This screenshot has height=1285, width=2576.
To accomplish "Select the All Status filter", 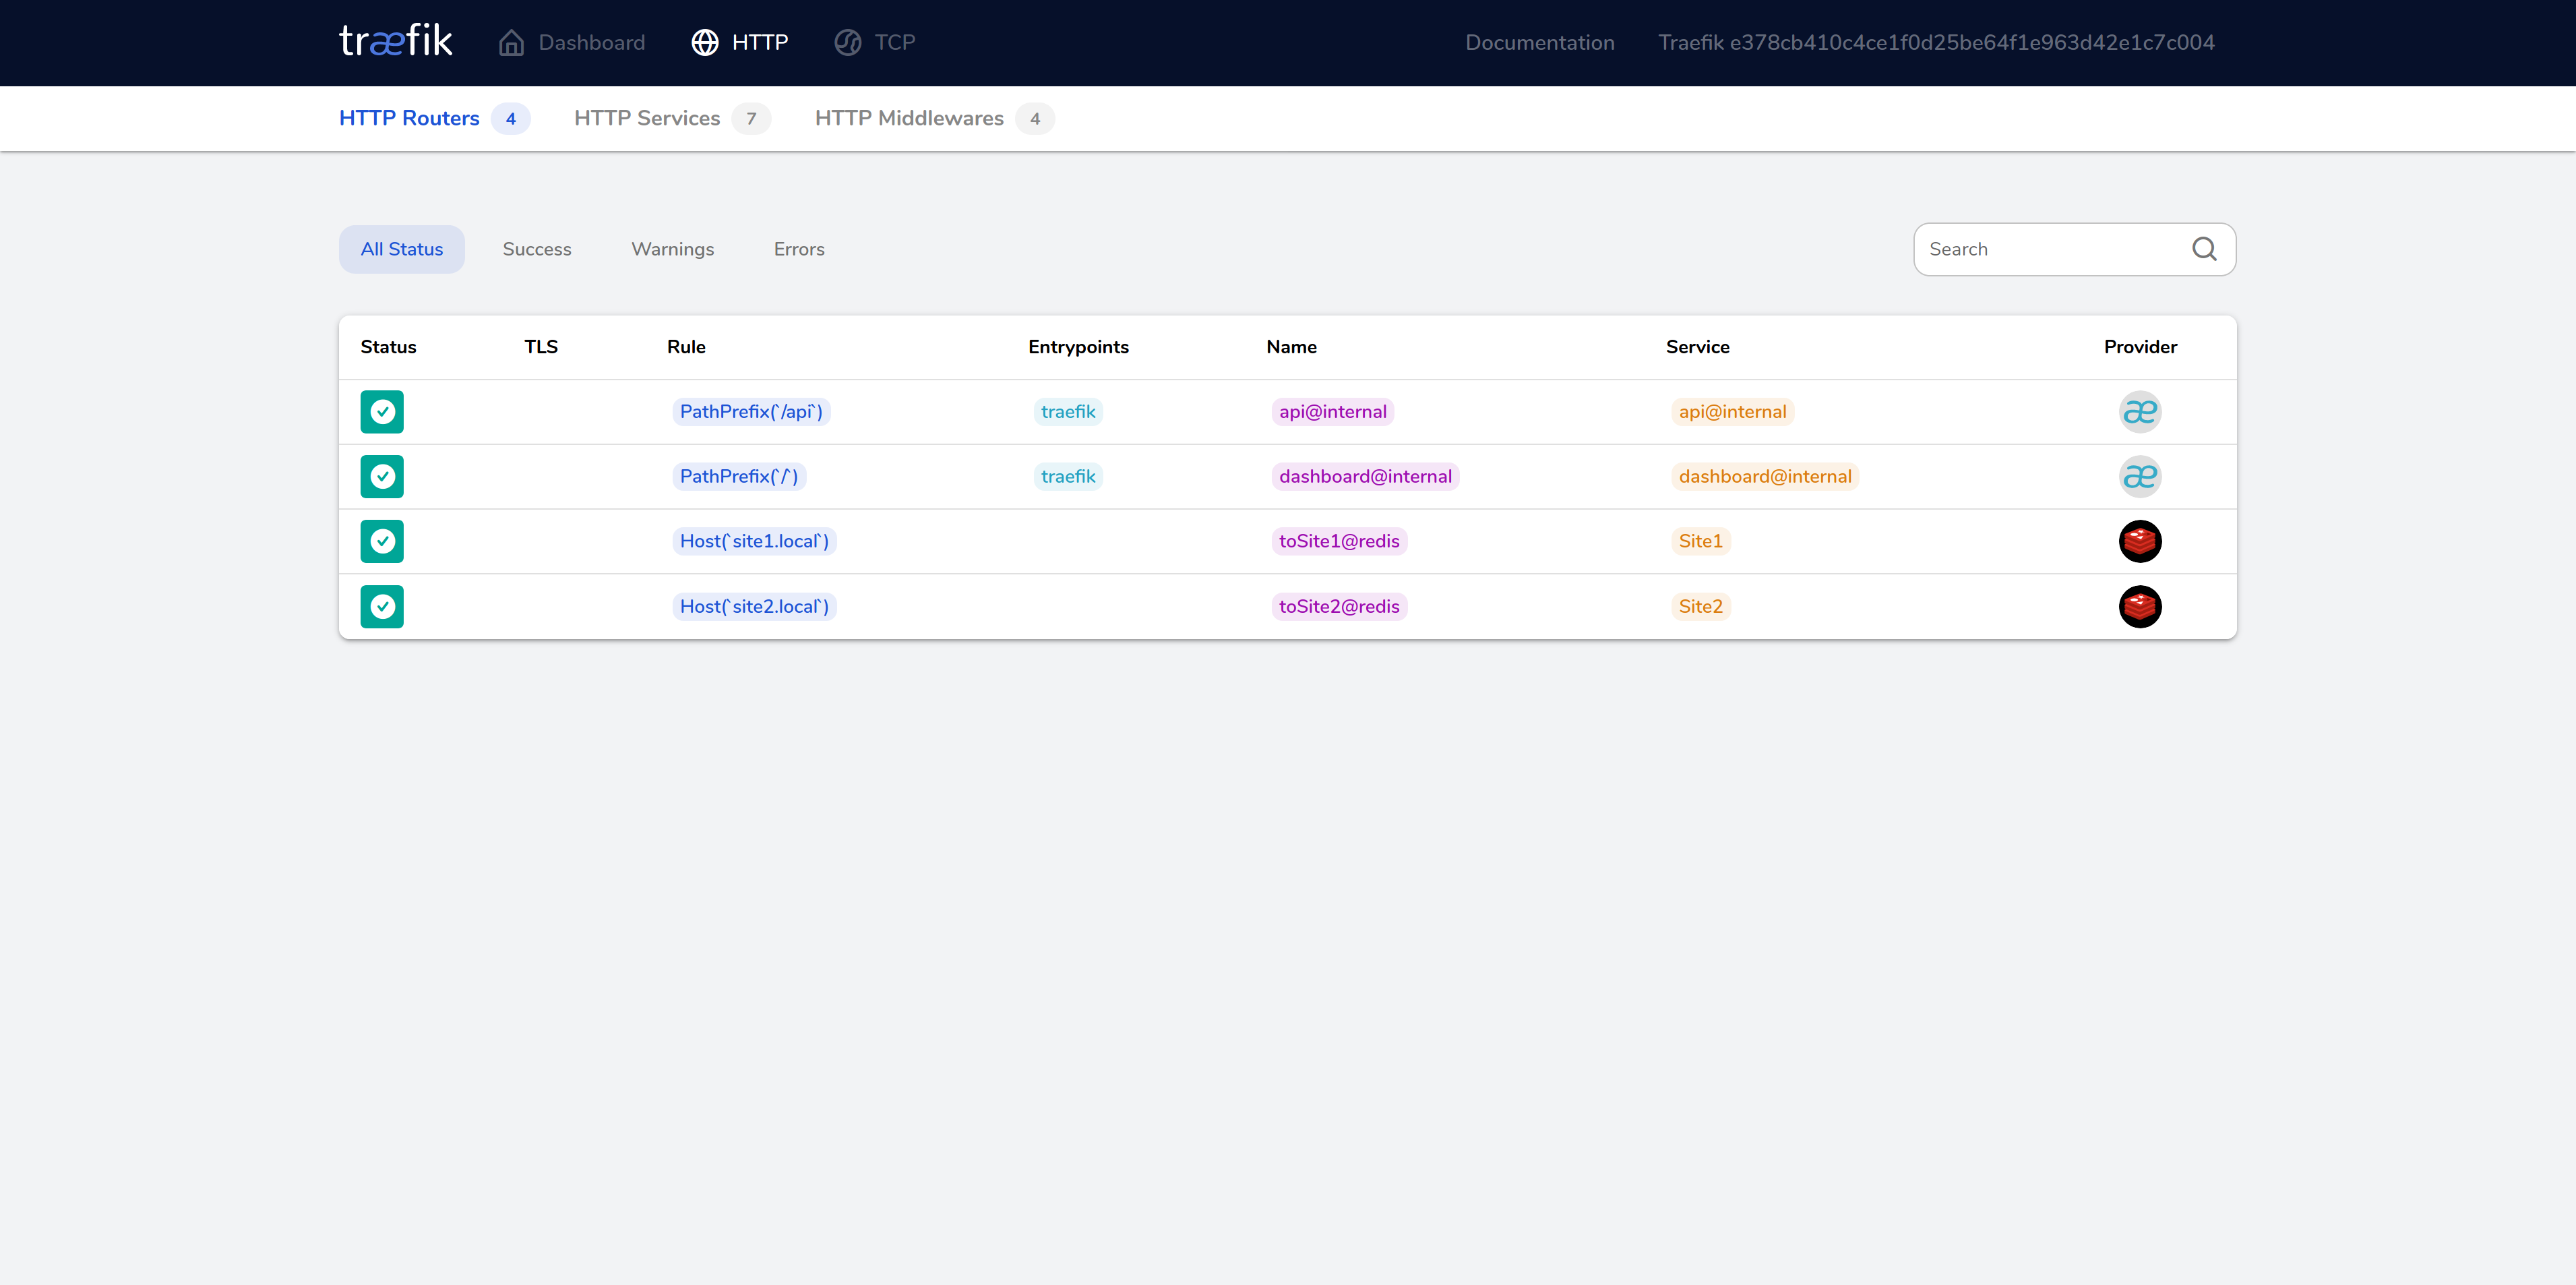I will pos(401,249).
